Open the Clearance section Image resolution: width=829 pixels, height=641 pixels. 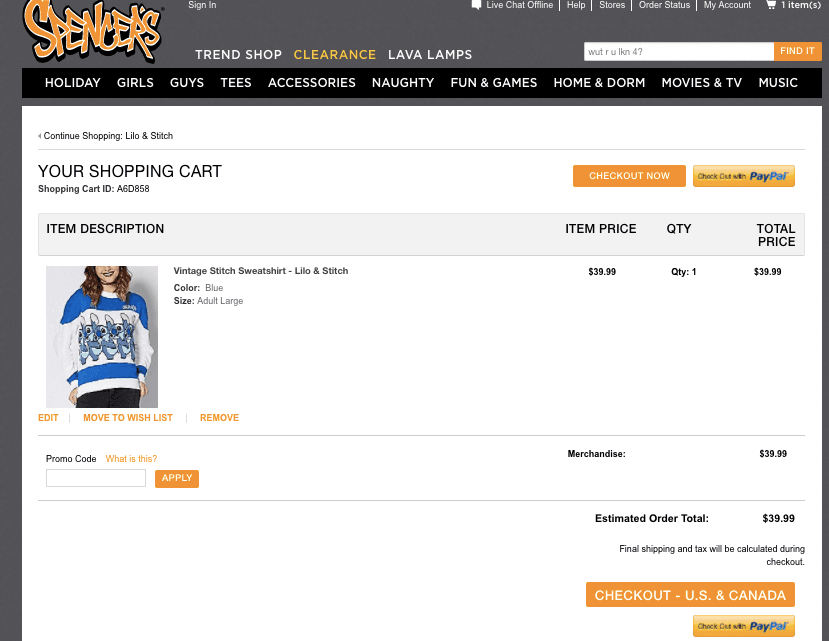335,54
